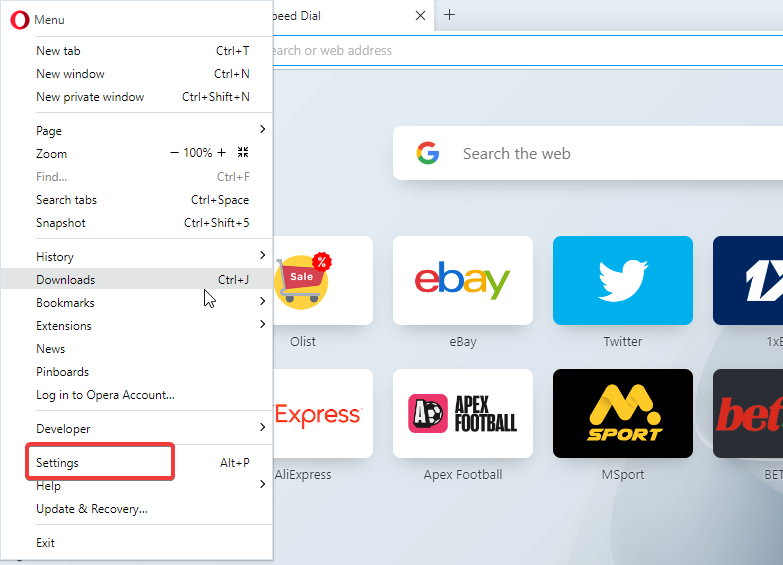This screenshot has height=565, width=783.
Task: Expand the Extensions submenu arrow
Action: click(263, 324)
